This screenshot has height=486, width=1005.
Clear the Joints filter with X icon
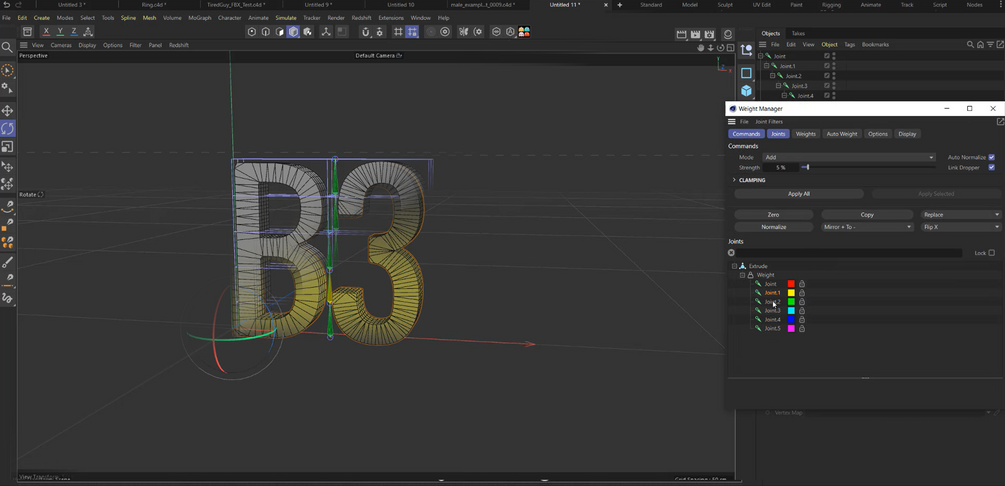click(x=732, y=253)
